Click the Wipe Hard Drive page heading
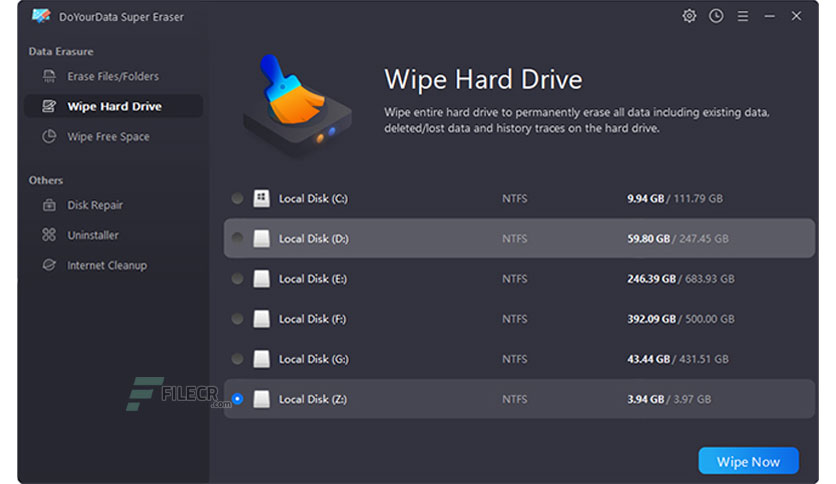 click(x=483, y=79)
